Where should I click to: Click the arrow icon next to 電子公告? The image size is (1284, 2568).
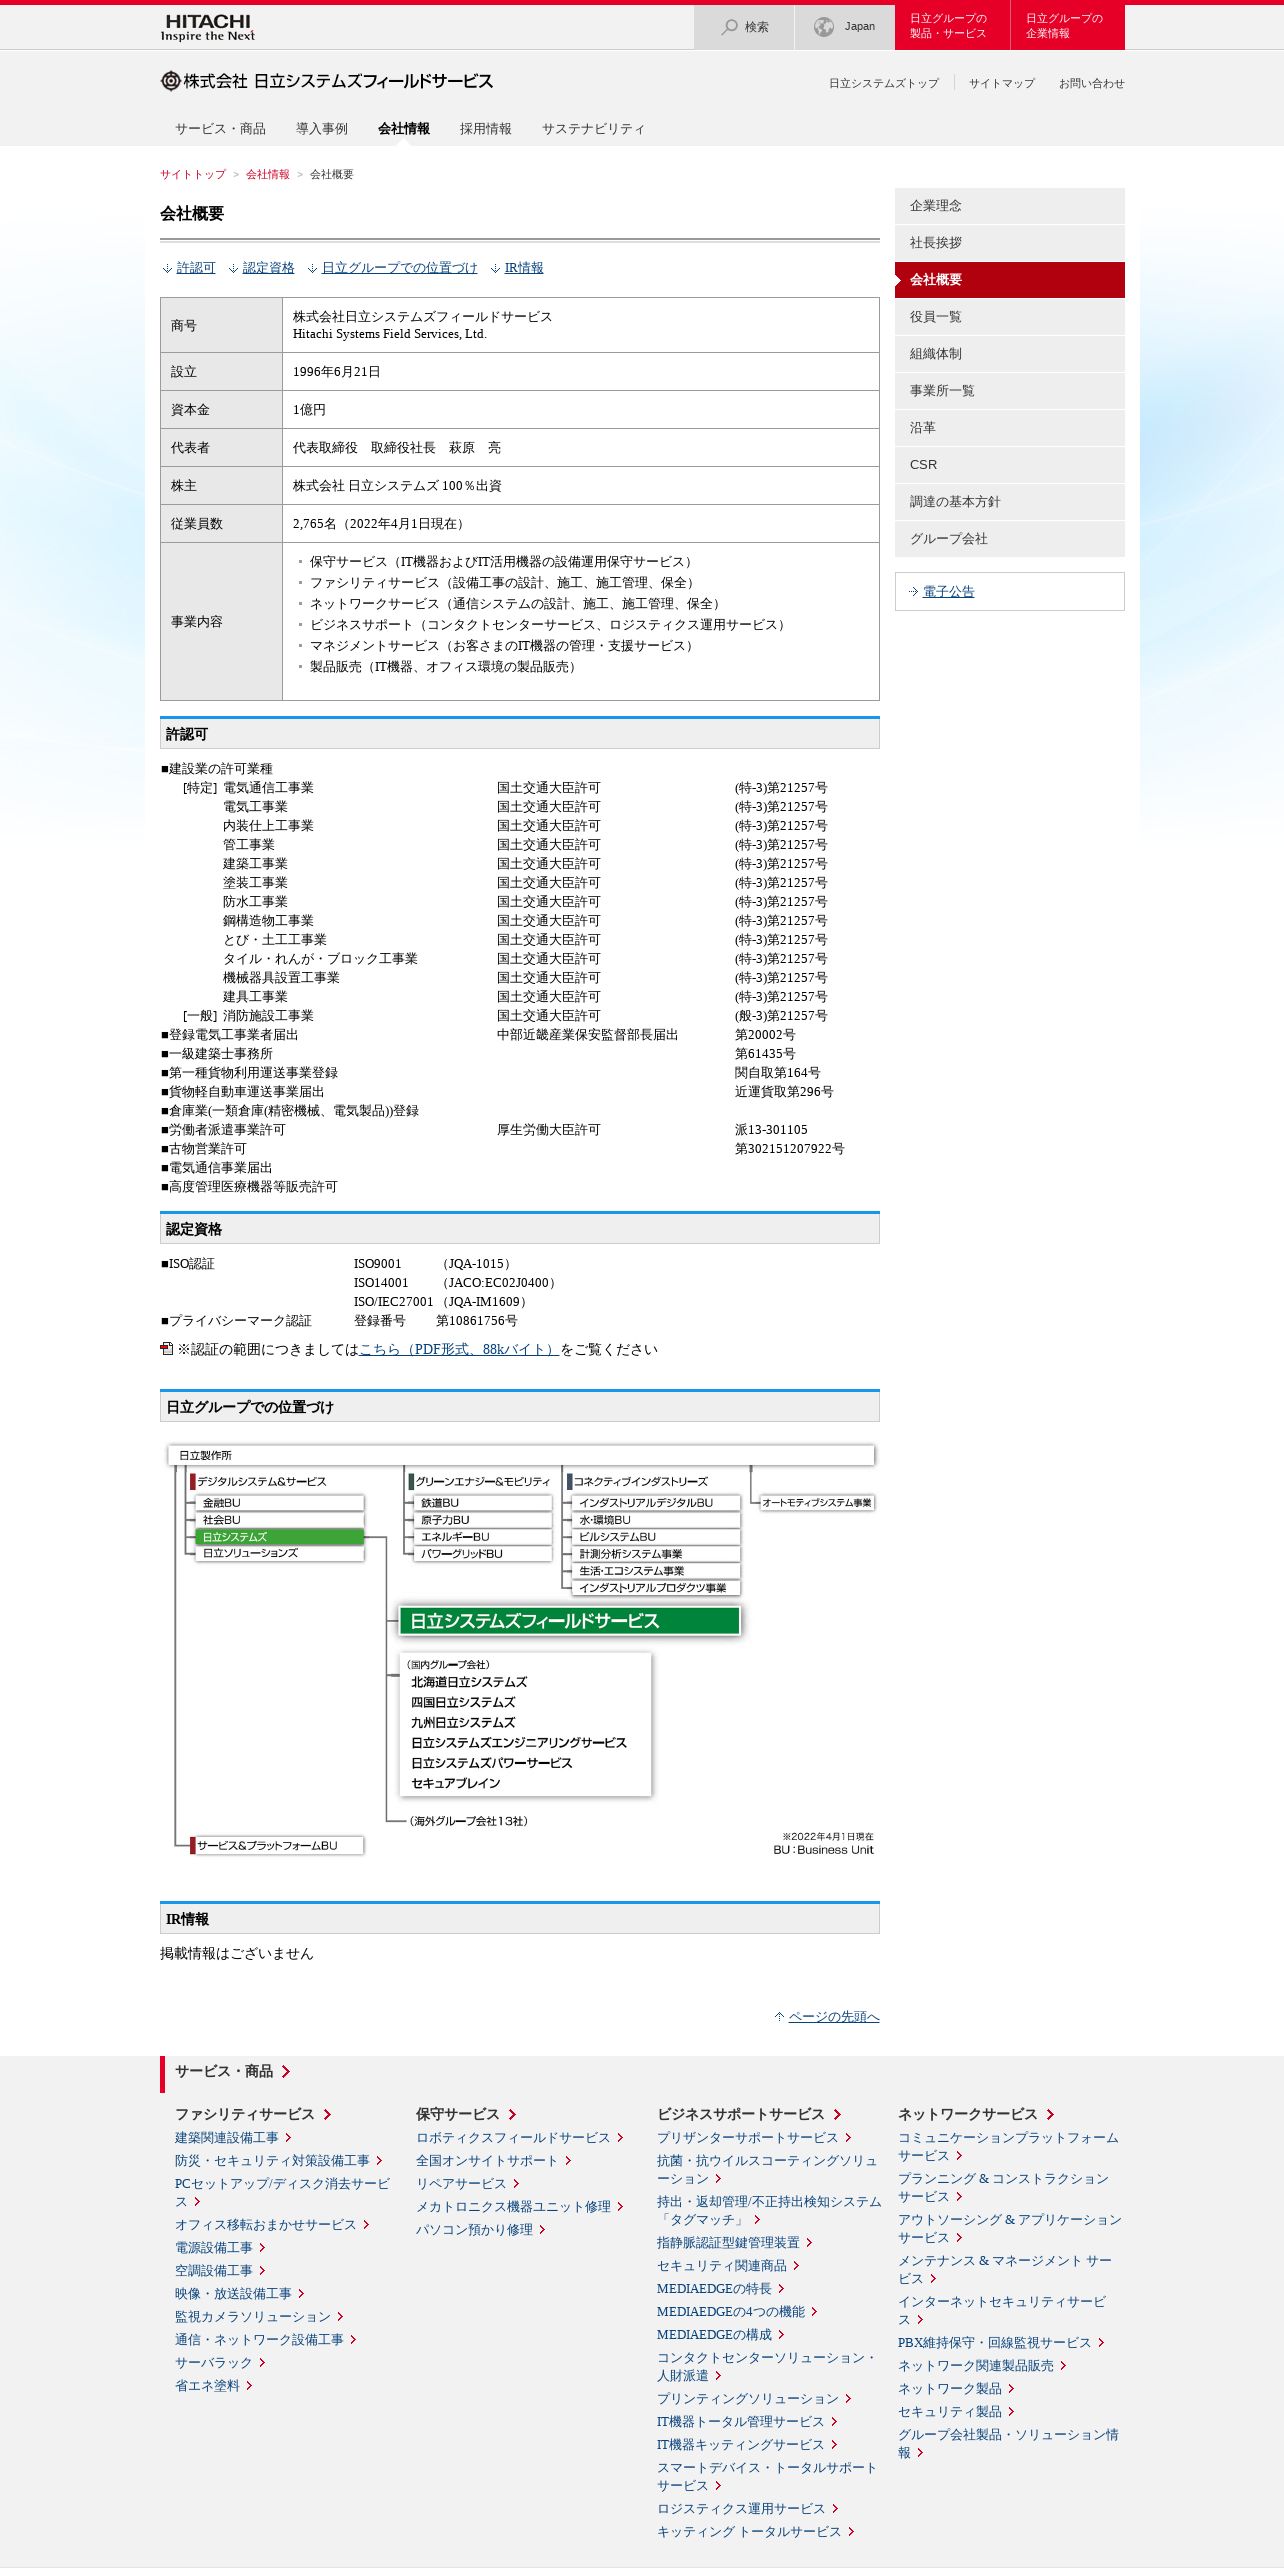pyautogui.click(x=913, y=592)
